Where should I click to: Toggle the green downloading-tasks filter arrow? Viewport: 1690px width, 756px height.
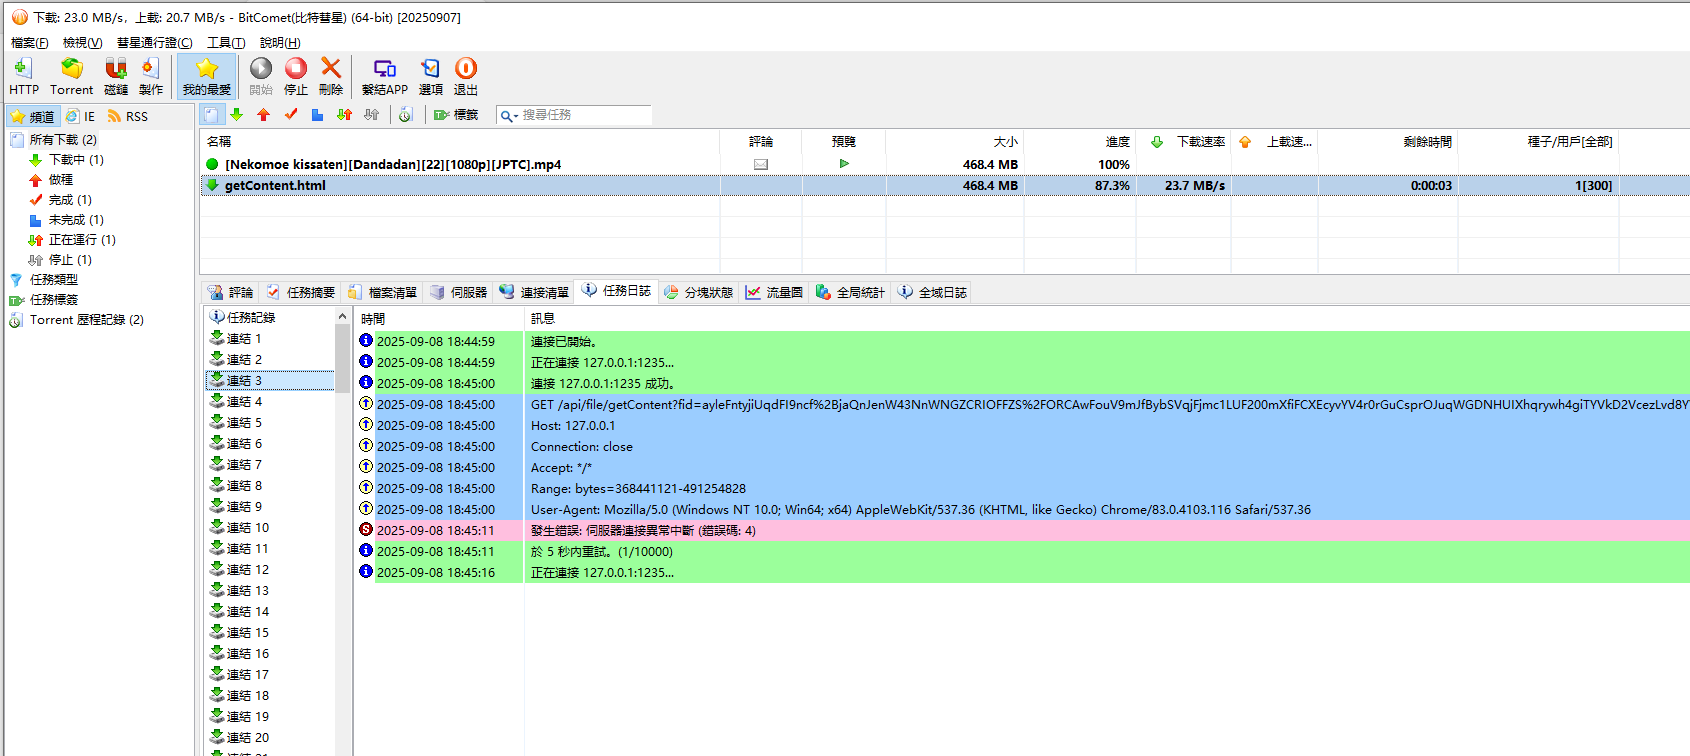click(237, 115)
